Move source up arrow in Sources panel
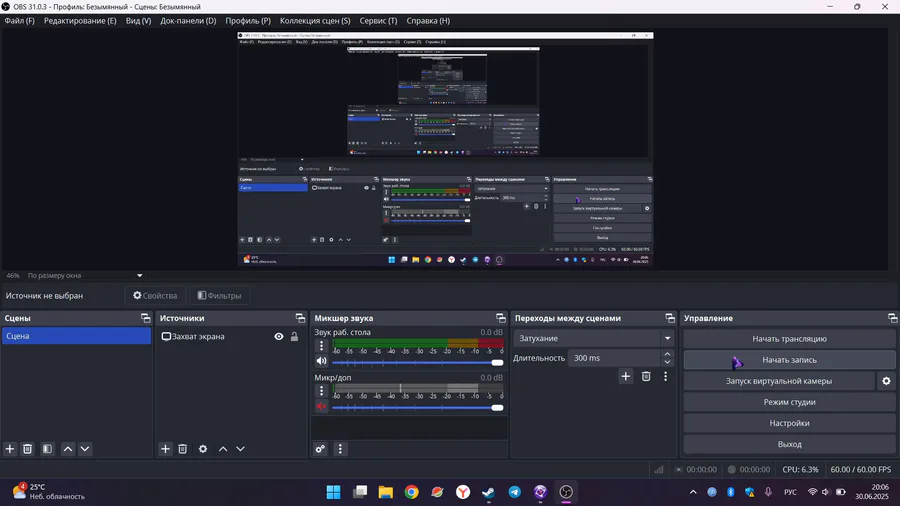 coord(223,449)
